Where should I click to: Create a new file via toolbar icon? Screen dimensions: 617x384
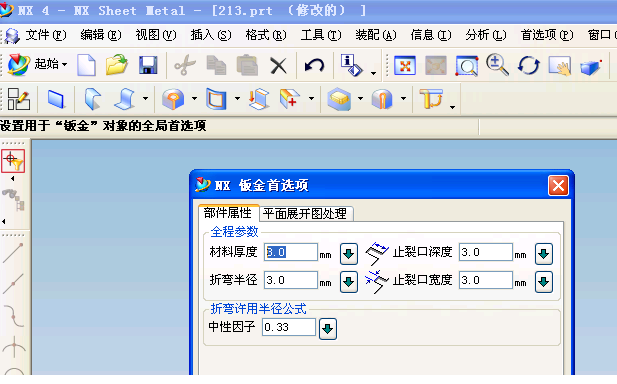click(86, 65)
